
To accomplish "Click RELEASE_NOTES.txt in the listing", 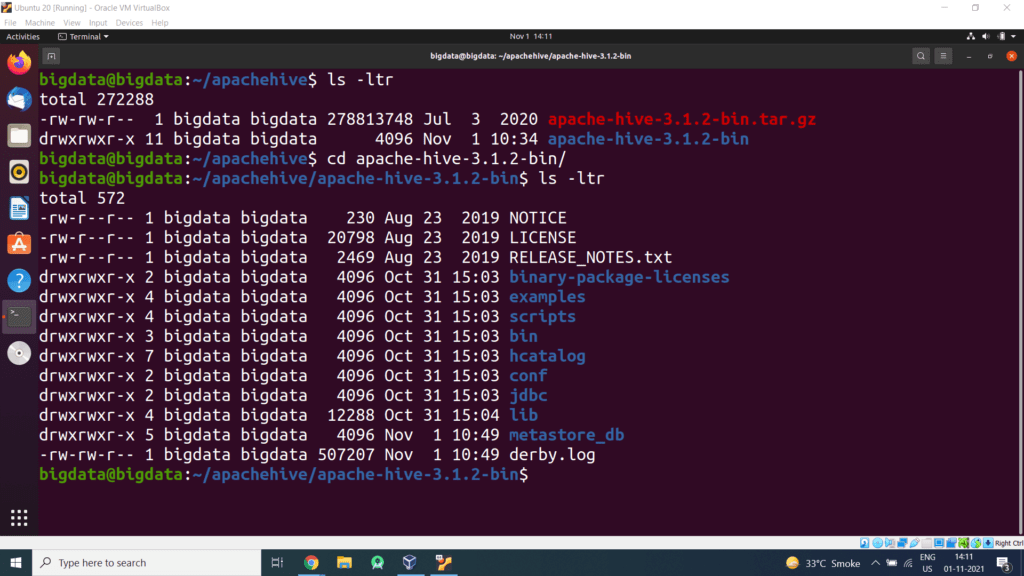I will click(x=590, y=257).
